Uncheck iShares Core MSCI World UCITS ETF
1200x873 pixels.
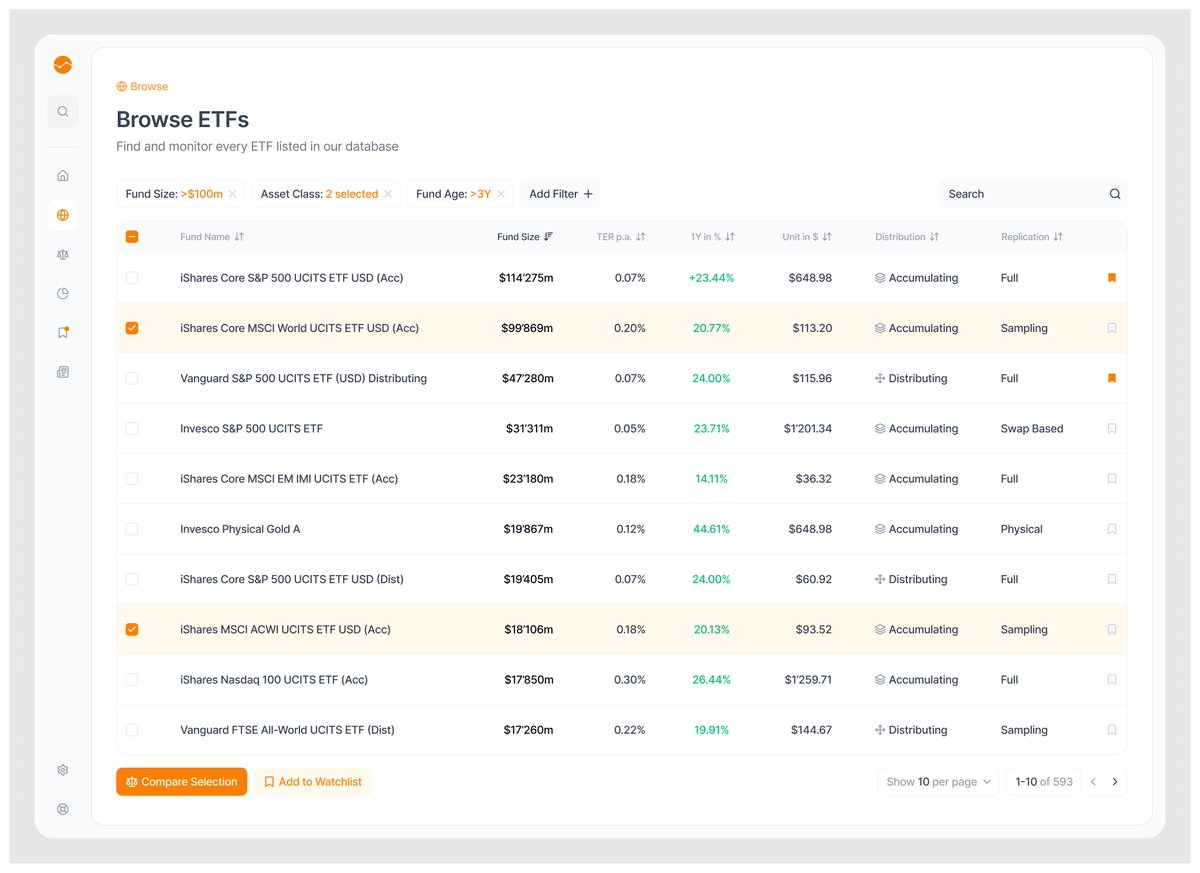point(132,327)
